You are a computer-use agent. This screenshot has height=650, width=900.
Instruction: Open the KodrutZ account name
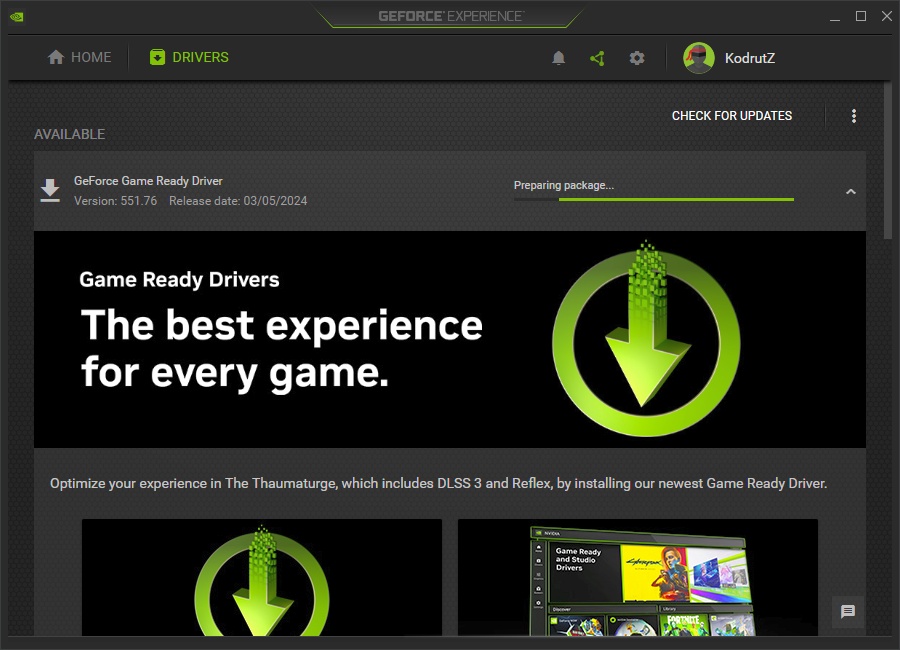tap(750, 58)
